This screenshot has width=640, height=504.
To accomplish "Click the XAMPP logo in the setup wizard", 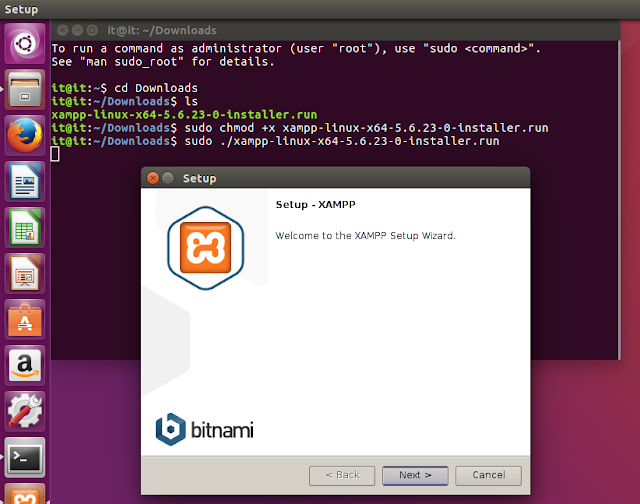I will coord(206,248).
